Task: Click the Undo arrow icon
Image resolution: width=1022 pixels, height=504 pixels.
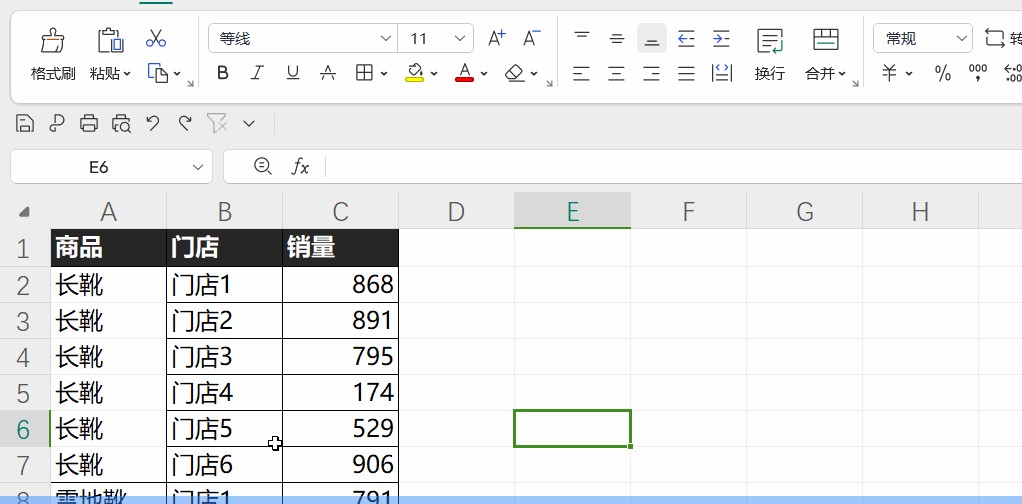Action: [153, 123]
